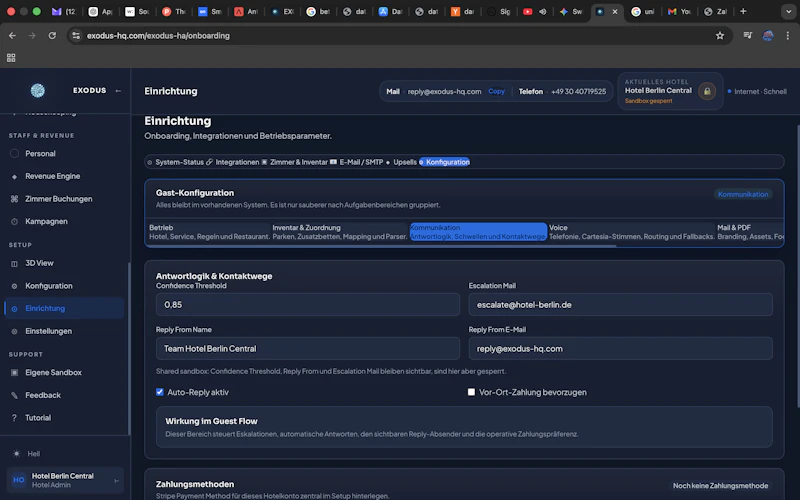
Task: Open the apps grid in the bookmarks bar
Action: tap(11, 58)
